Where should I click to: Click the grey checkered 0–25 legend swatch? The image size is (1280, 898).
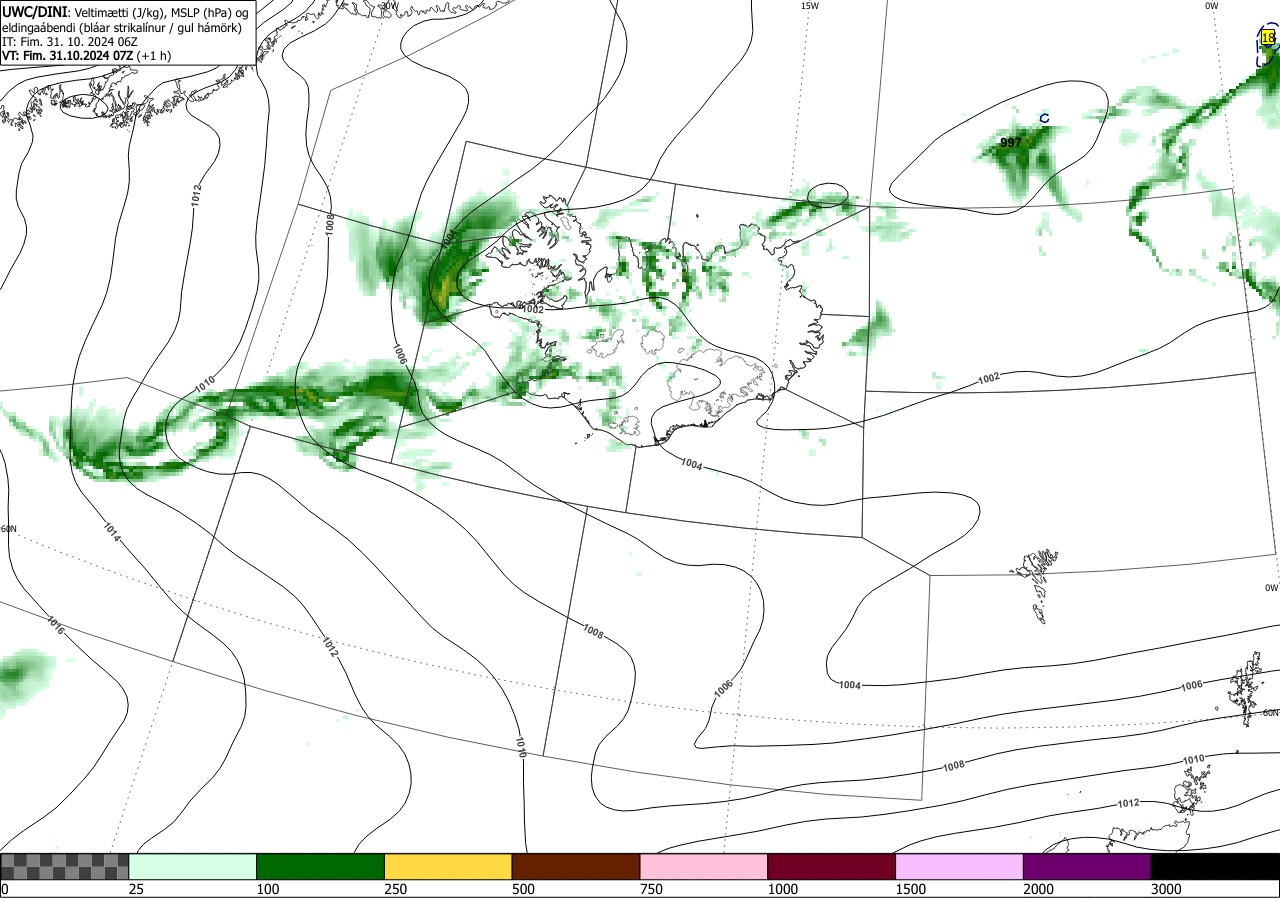(x=65, y=866)
